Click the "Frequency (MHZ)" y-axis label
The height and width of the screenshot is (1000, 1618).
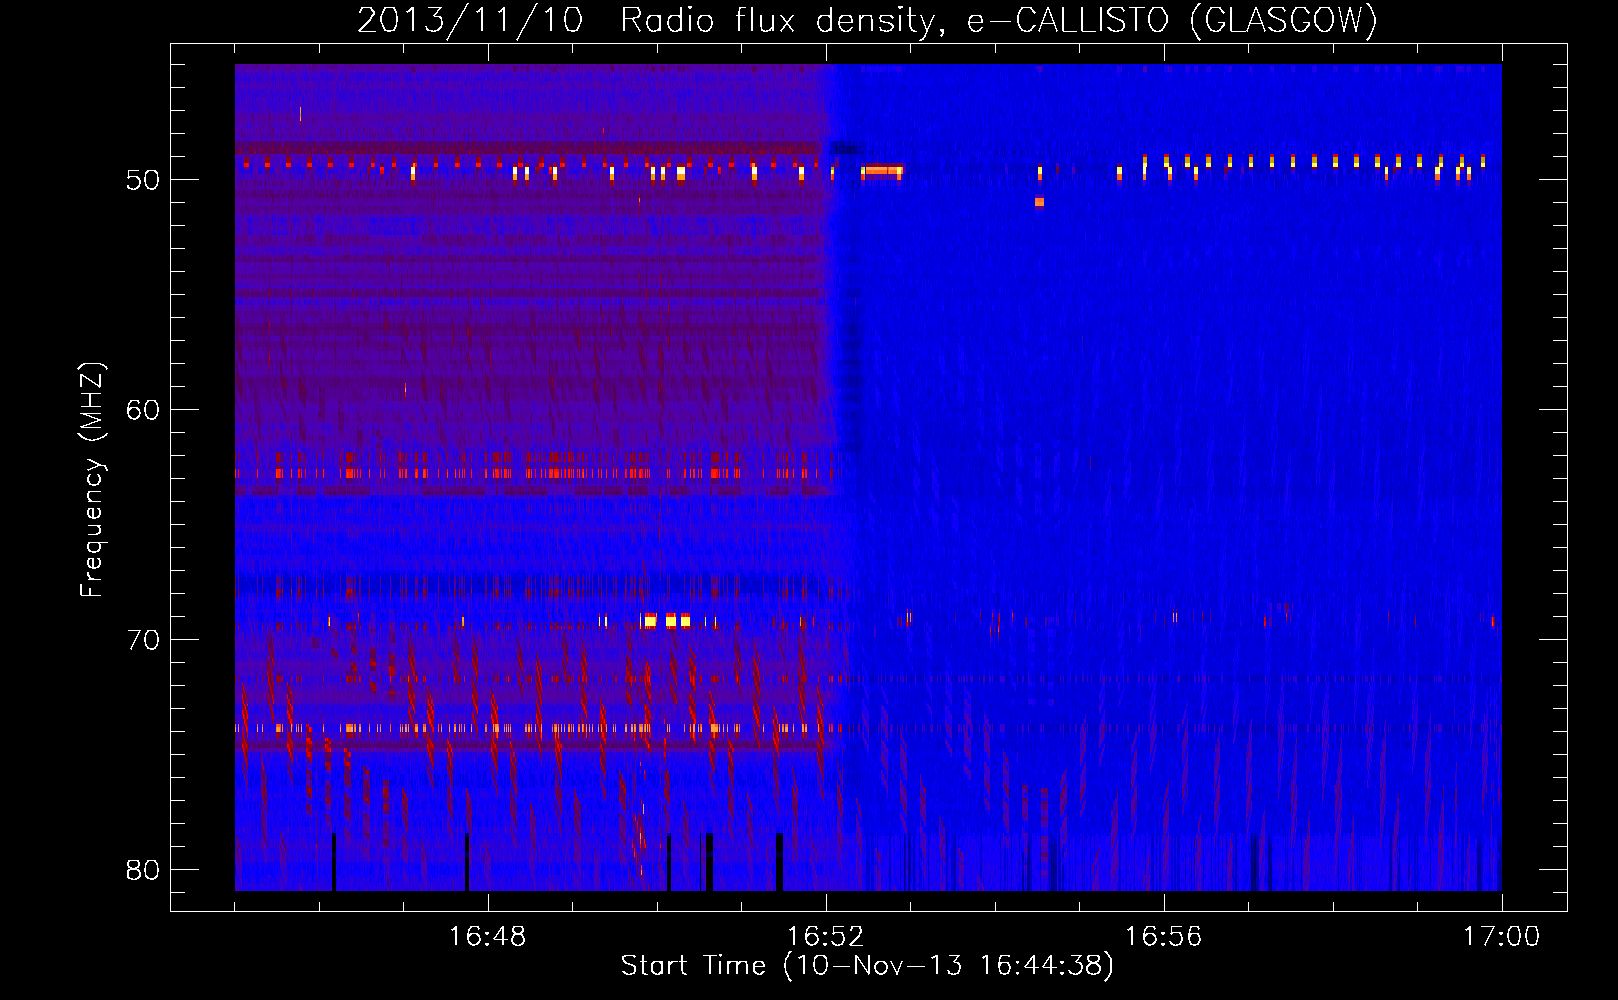tap(92, 480)
